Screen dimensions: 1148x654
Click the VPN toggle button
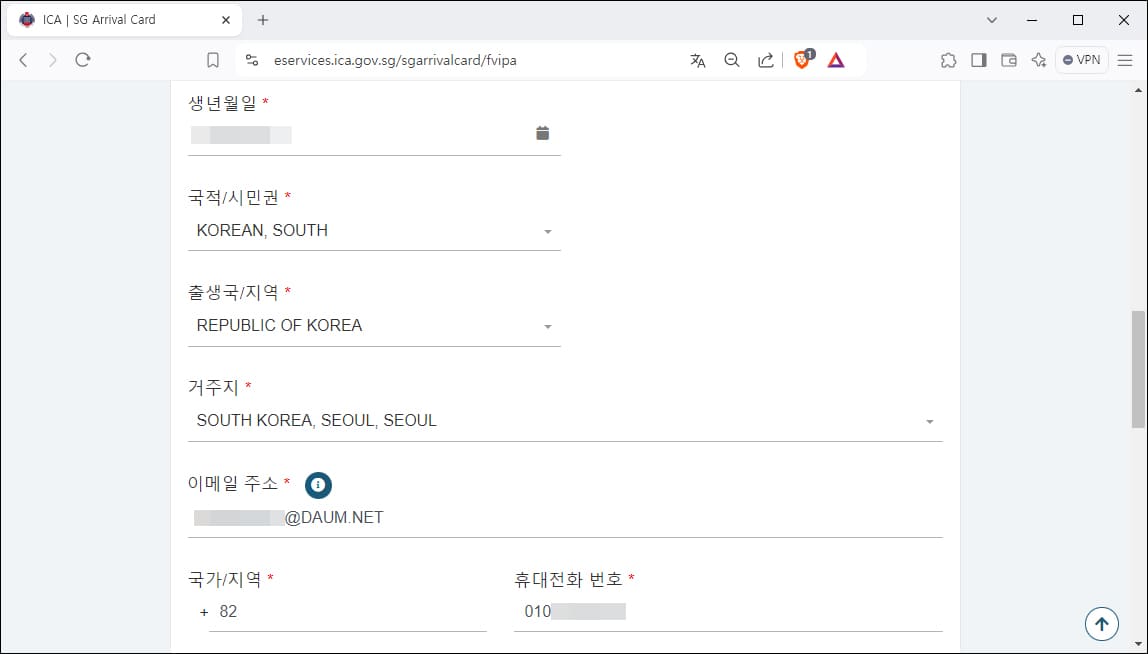tap(1082, 60)
